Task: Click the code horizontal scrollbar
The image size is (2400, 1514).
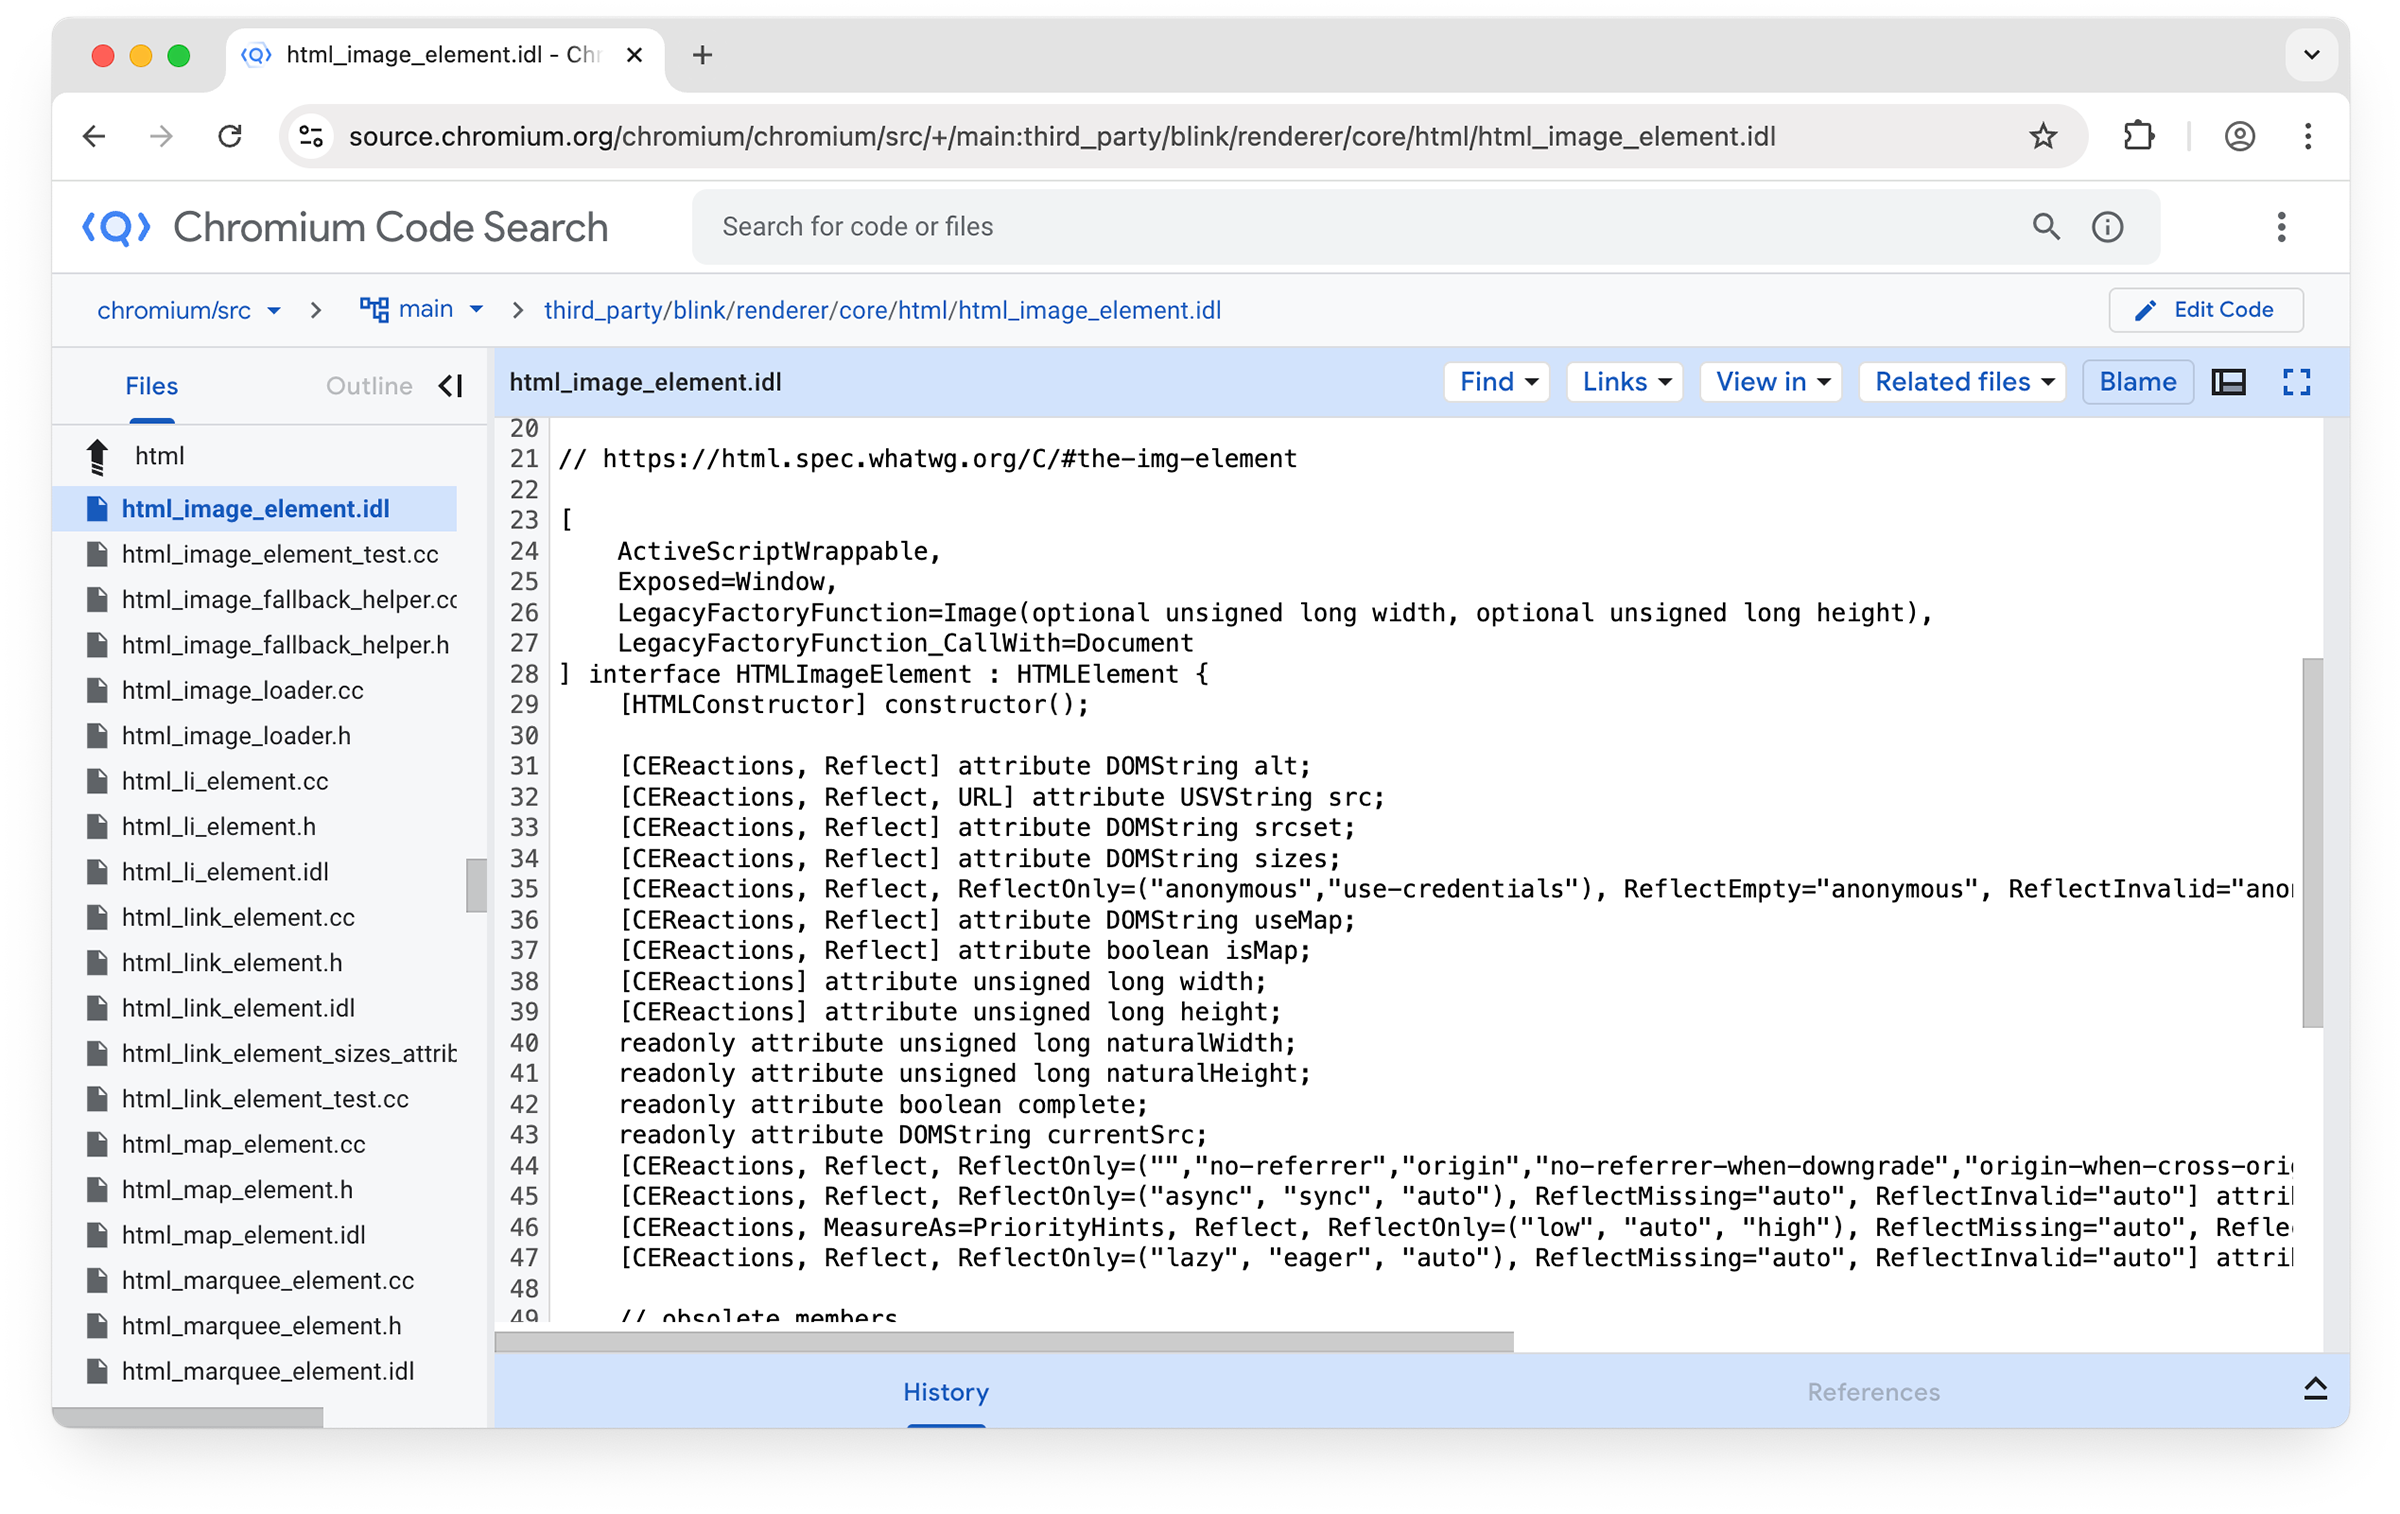Action: 1003,1341
